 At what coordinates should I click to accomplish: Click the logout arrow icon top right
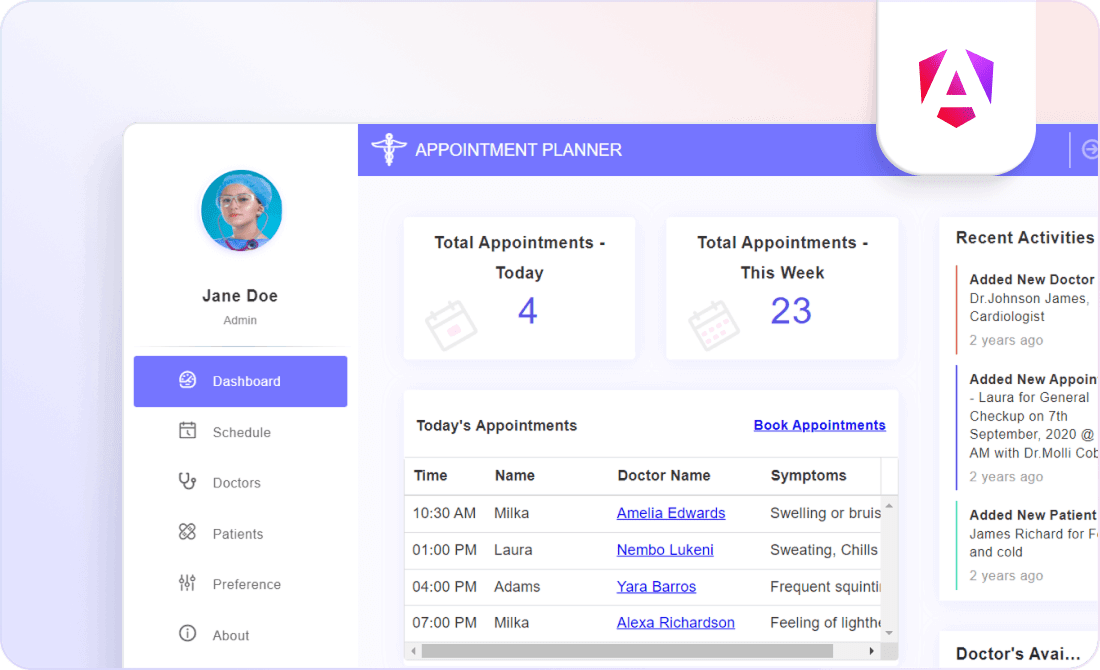point(1089,149)
